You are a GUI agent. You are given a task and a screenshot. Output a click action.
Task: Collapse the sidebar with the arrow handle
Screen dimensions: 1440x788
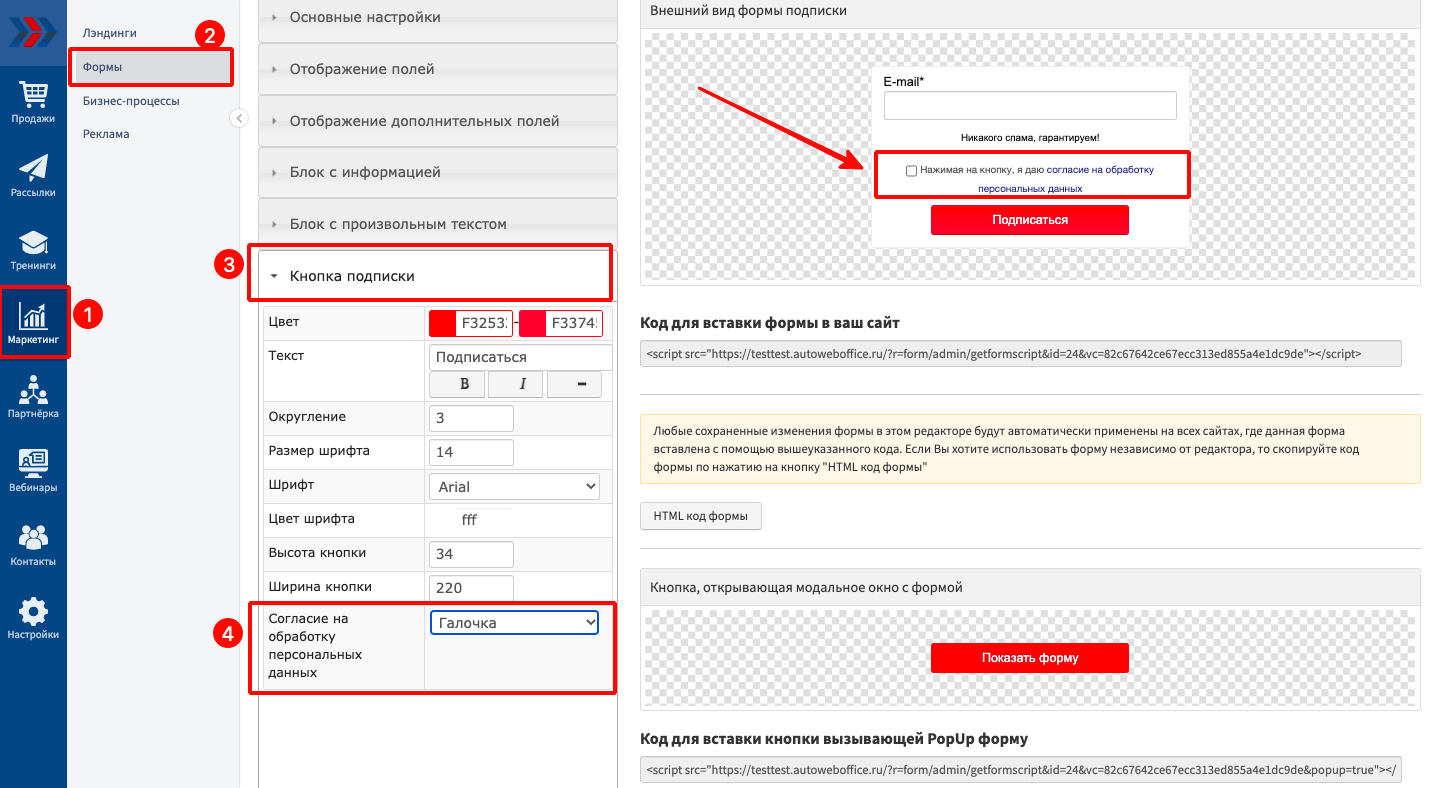pyautogui.click(x=239, y=118)
